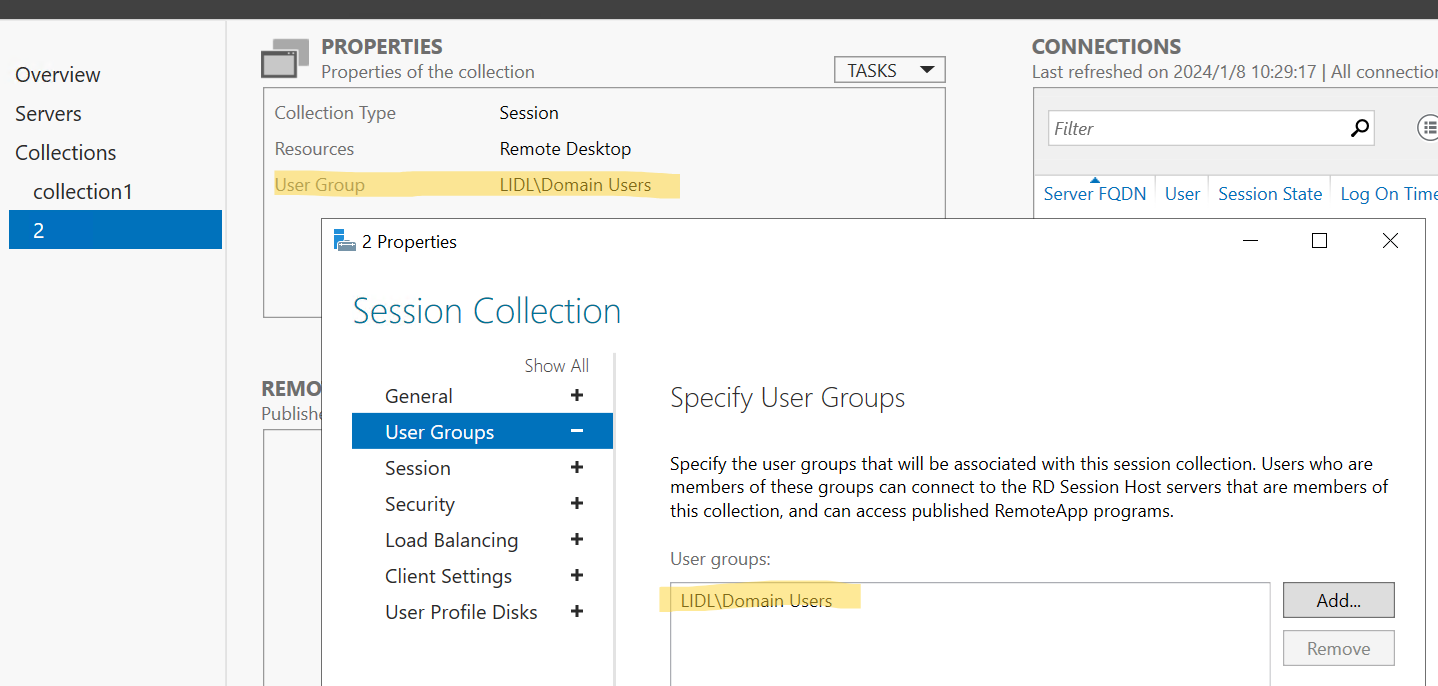Expand Client Settings with its plus sign
1438x686 pixels.
pos(577,576)
